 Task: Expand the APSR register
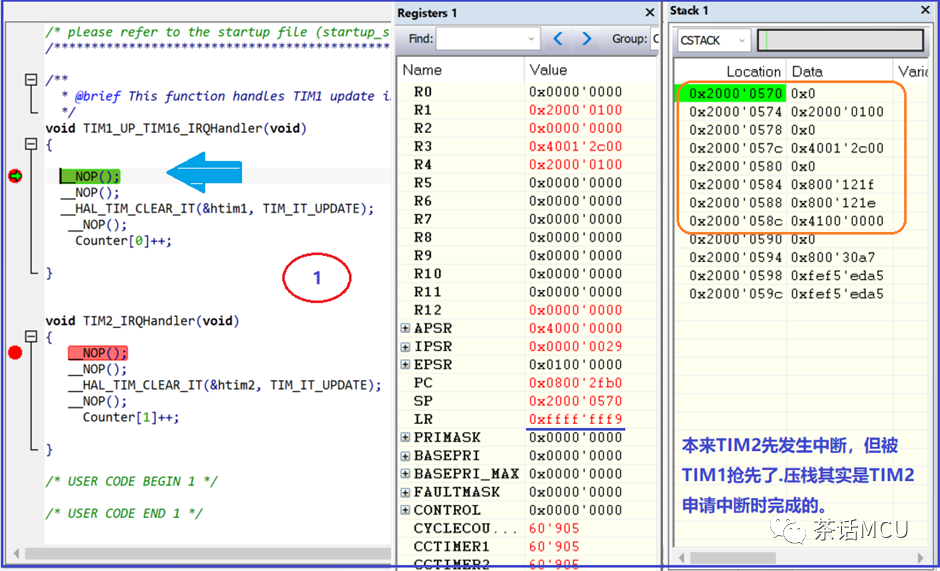point(405,328)
